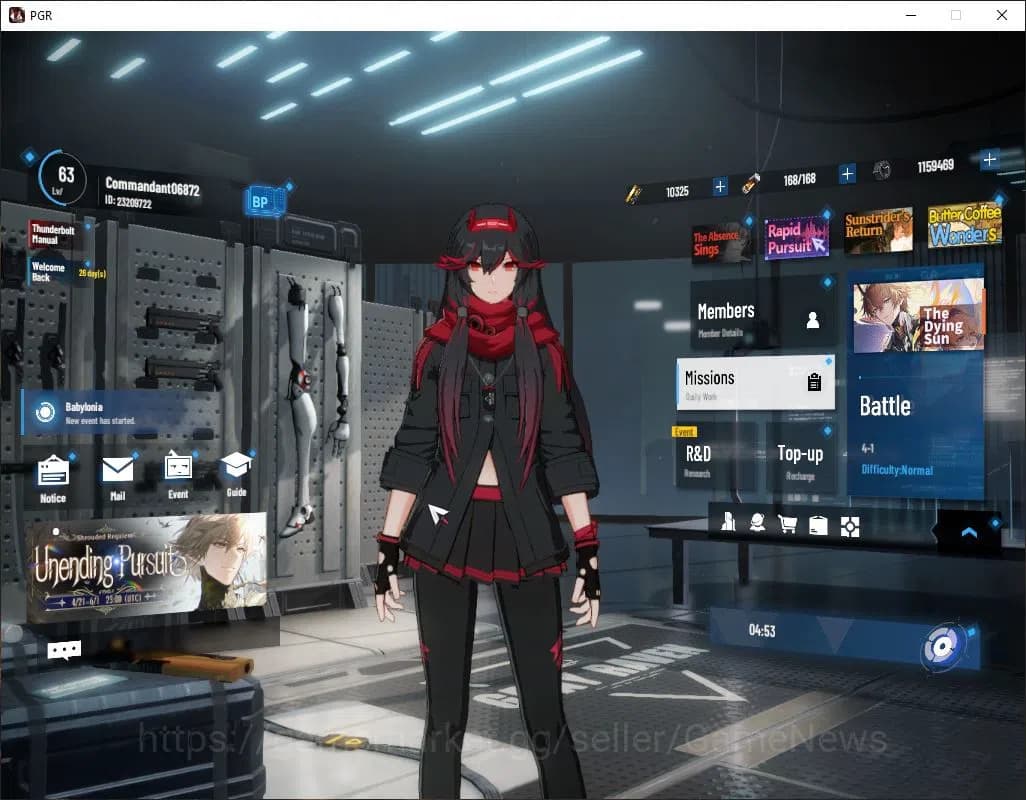The image size is (1026, 800).
Task: Click the level 63 commandant badge
Action: click(62, 179)
